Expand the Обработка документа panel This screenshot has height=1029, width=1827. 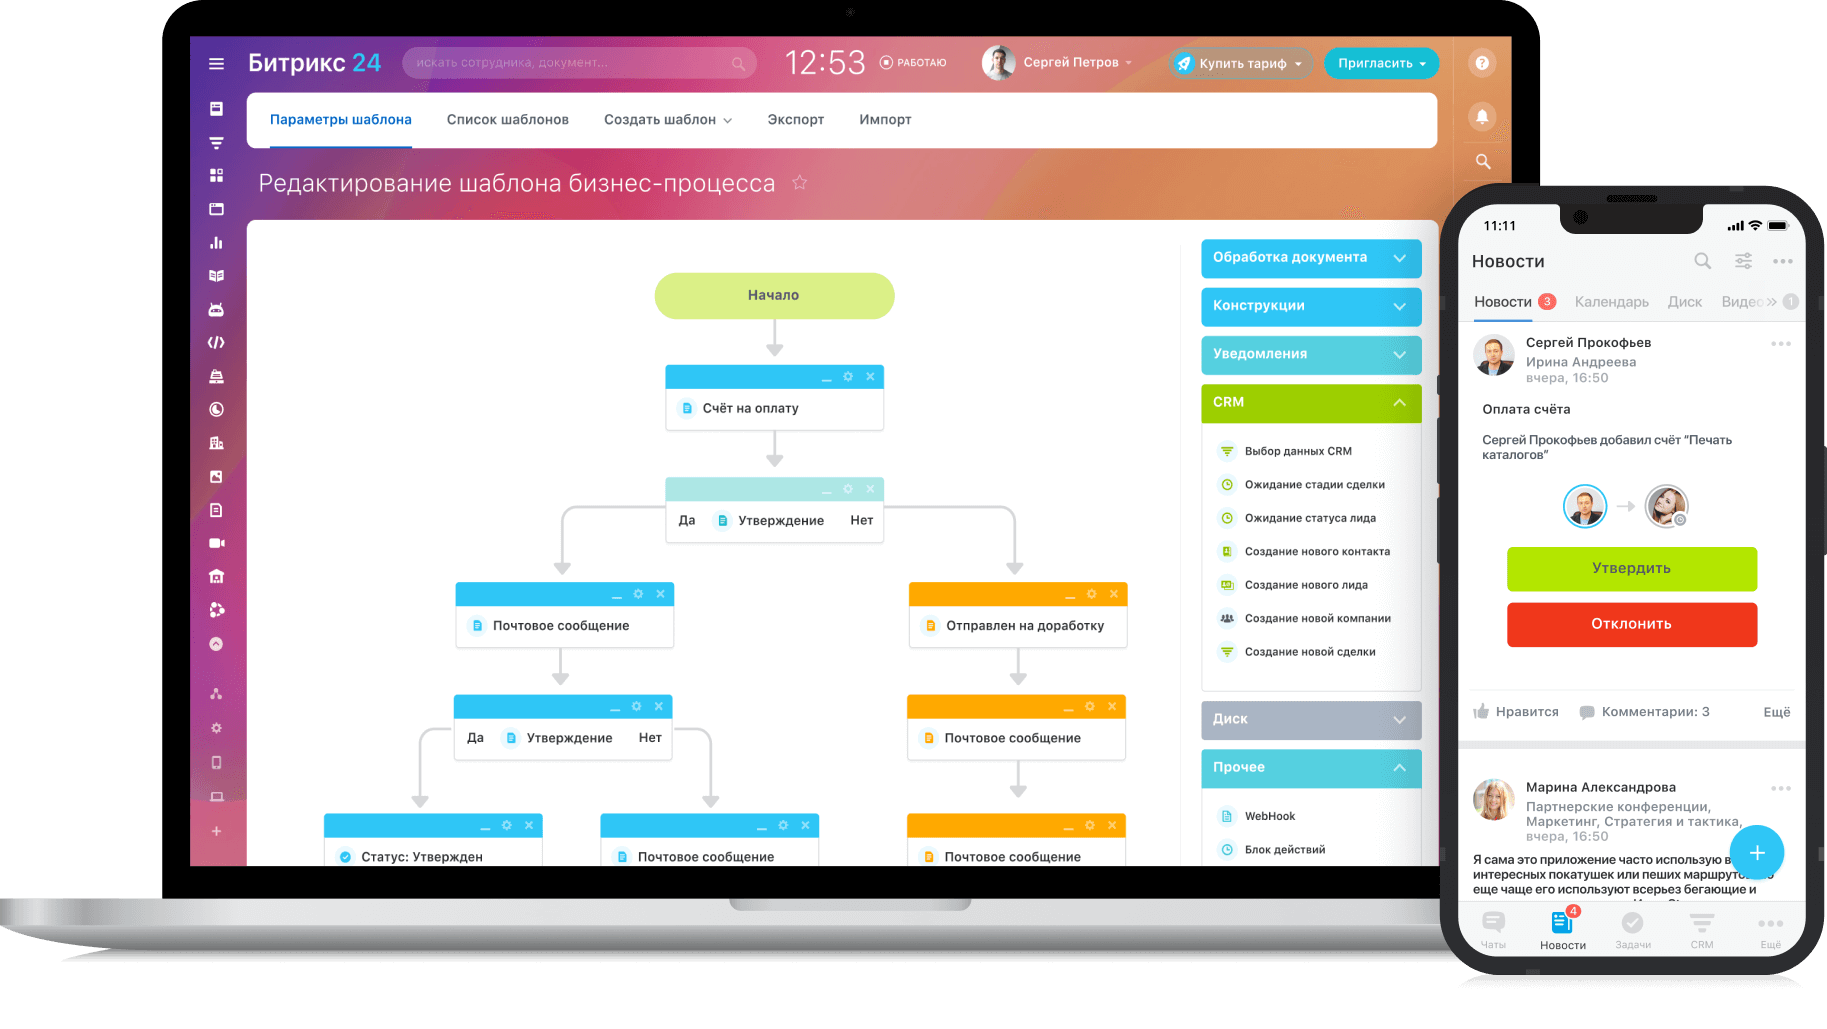1311,258
